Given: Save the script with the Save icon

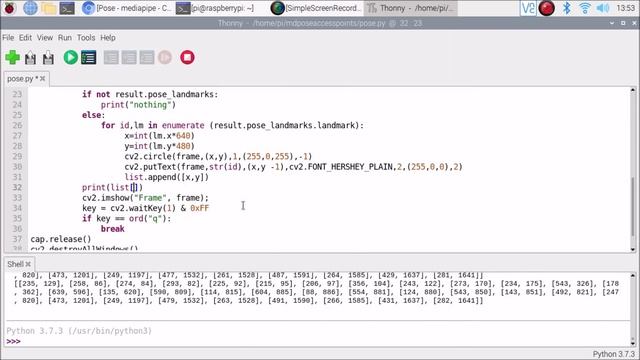Looking at the screenshot, I should click(48, 58).
